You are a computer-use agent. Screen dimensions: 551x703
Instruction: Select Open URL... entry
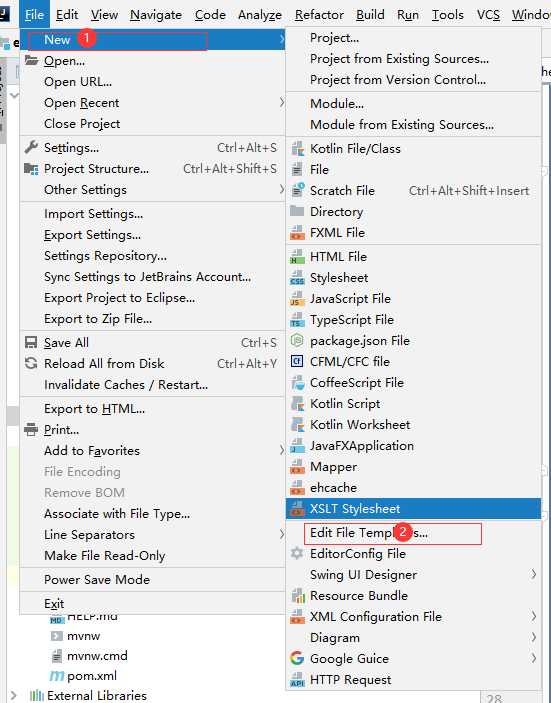coord(152,82)
